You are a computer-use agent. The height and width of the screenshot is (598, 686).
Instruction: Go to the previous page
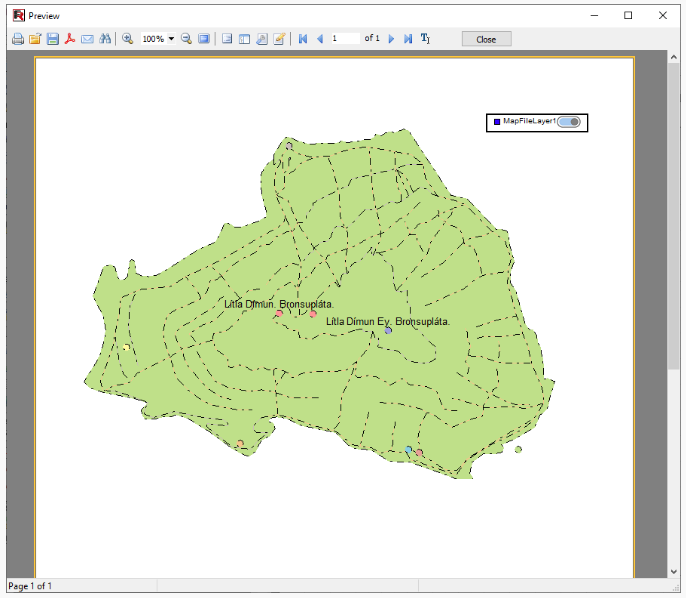tap(320, 39)
